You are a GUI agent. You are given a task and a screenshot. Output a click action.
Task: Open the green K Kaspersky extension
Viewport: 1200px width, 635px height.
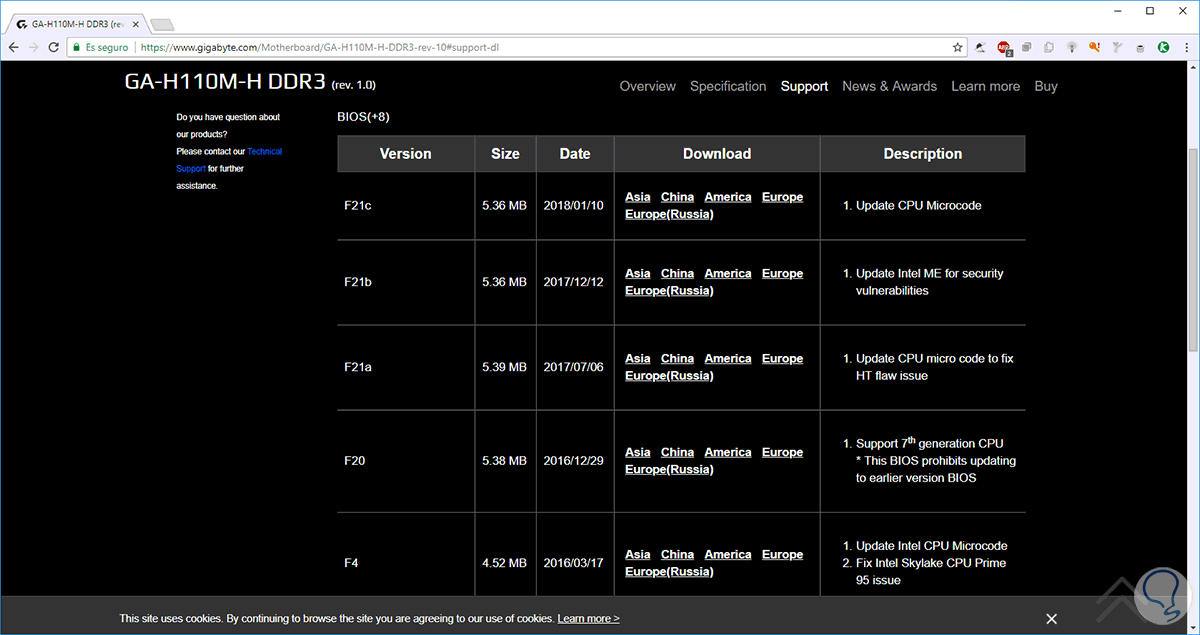pos(1163,47)
